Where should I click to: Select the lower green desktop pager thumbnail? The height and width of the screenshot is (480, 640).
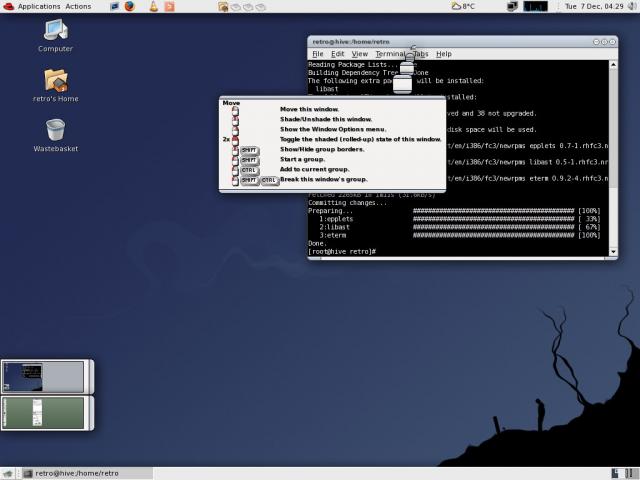[43, 413]
